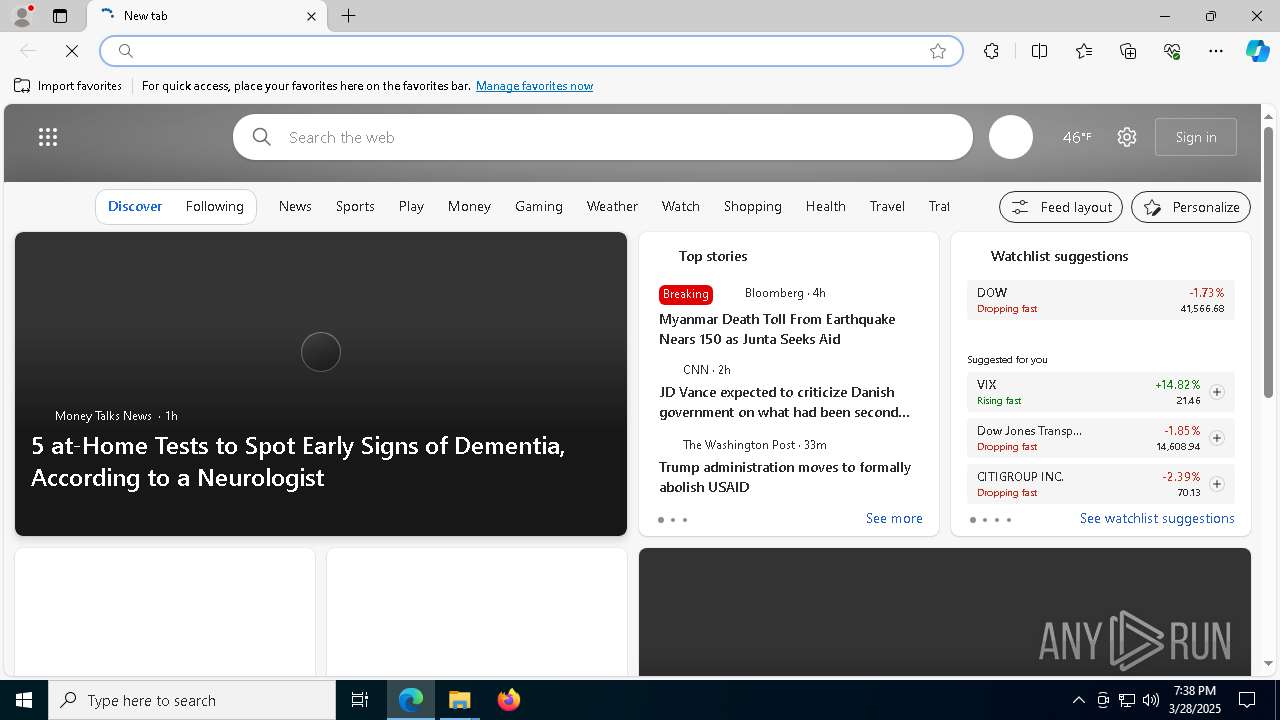Viewport: 1280px width, 720px height.
Task: Open File Explorer from taskbar
Action: click(x=460, y=700)
